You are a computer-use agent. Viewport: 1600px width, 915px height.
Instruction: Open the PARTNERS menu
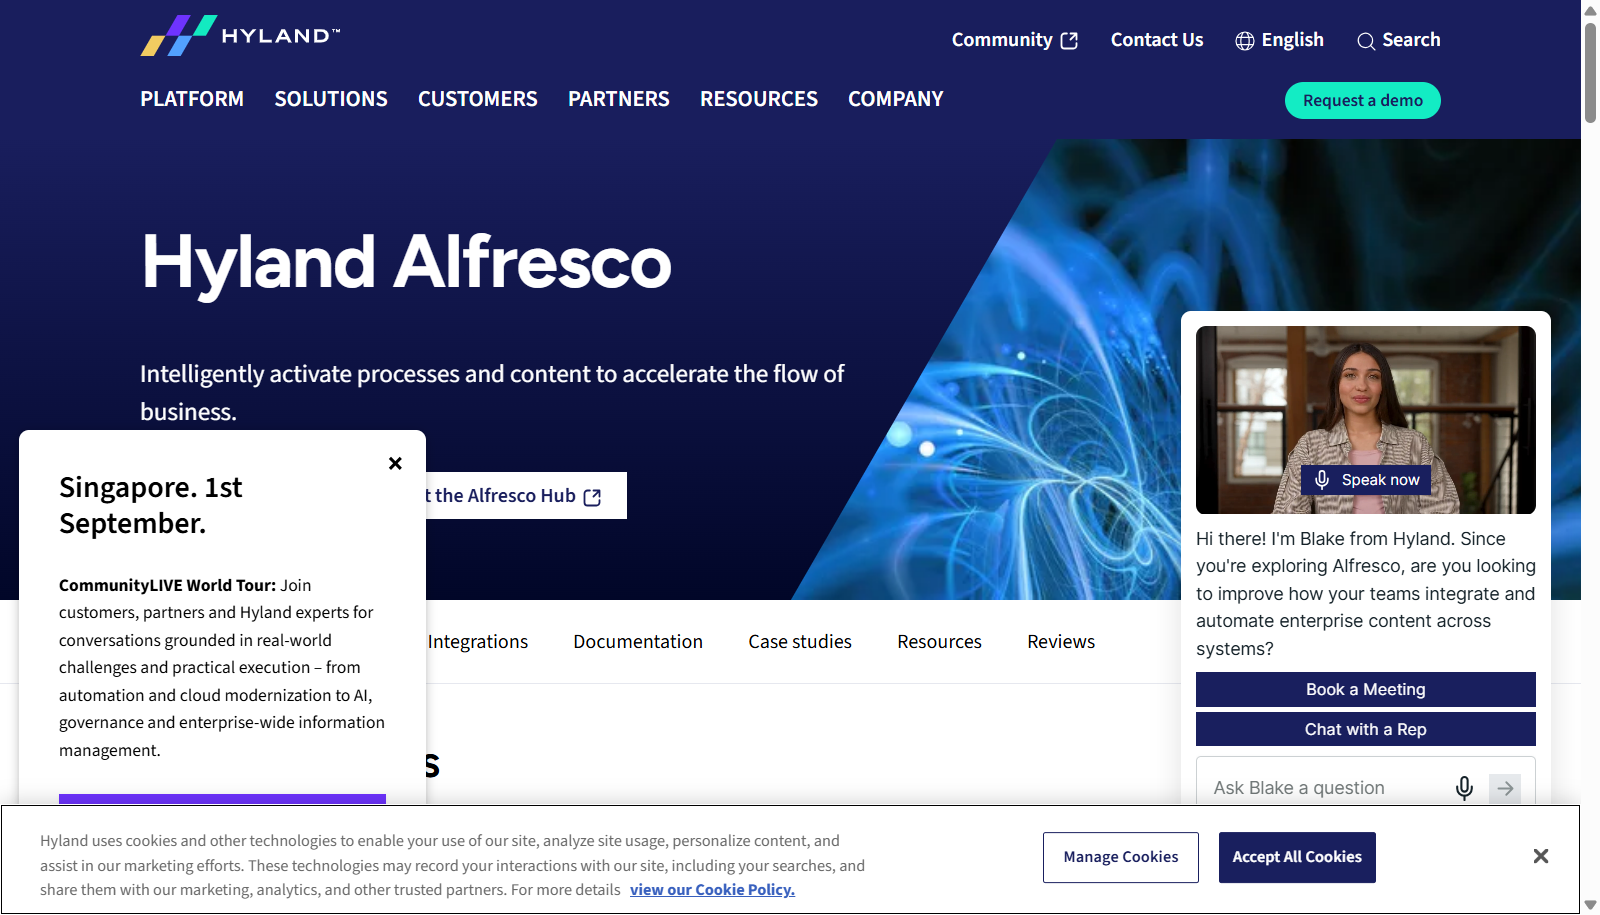[619, 99]
